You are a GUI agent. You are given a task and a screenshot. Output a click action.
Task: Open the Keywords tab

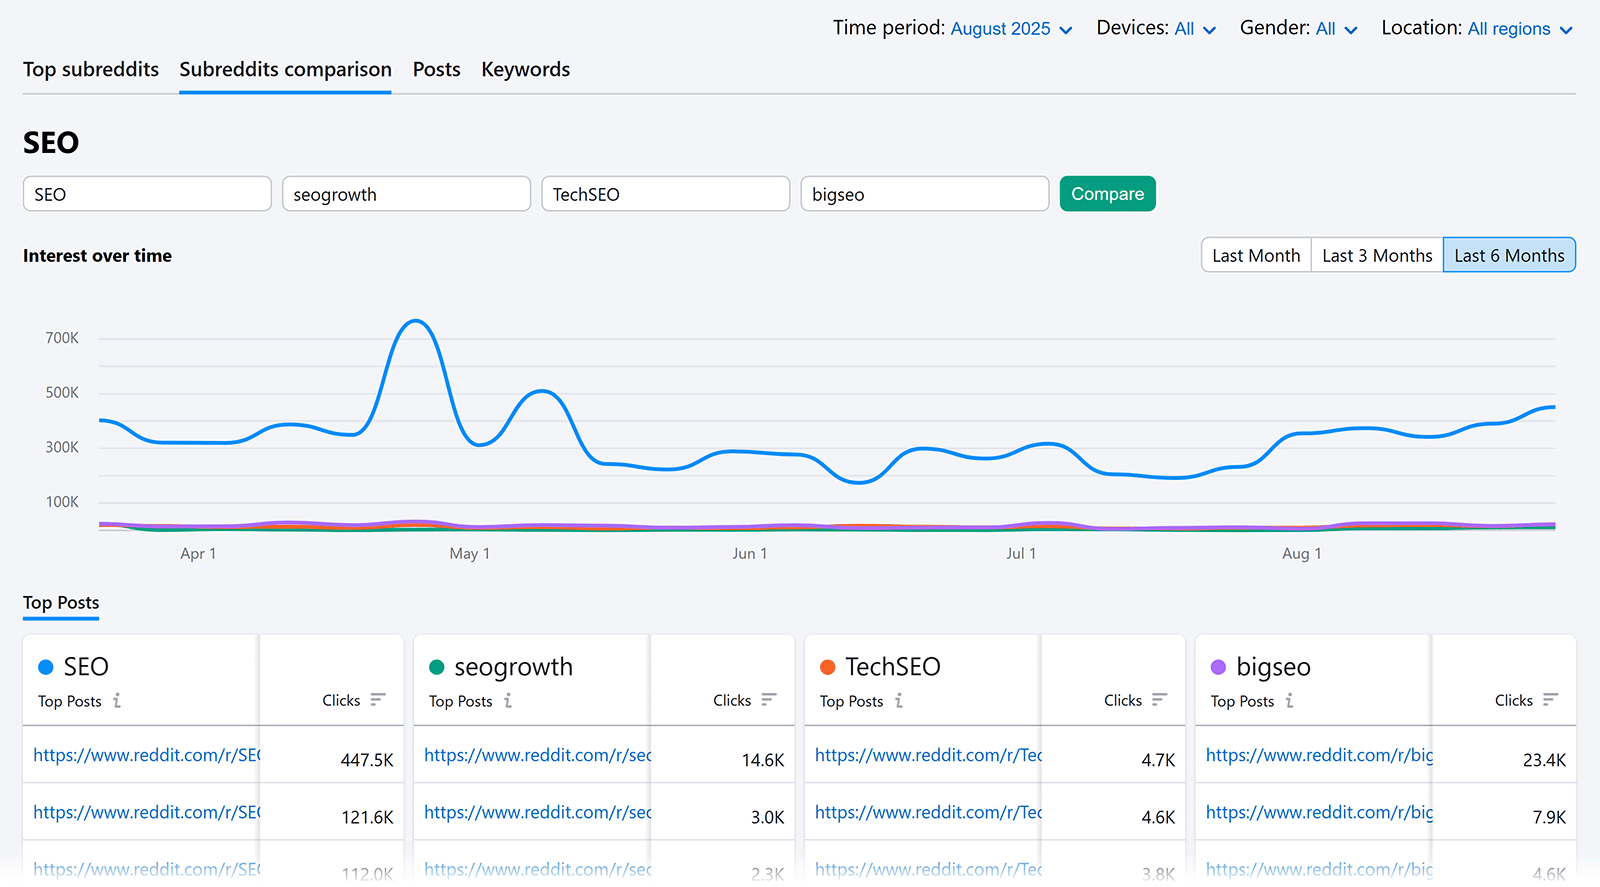tap(525, 70)
